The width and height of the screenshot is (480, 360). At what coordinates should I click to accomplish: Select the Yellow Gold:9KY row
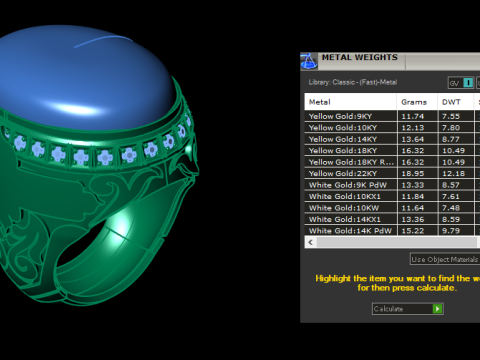point(392,116)
